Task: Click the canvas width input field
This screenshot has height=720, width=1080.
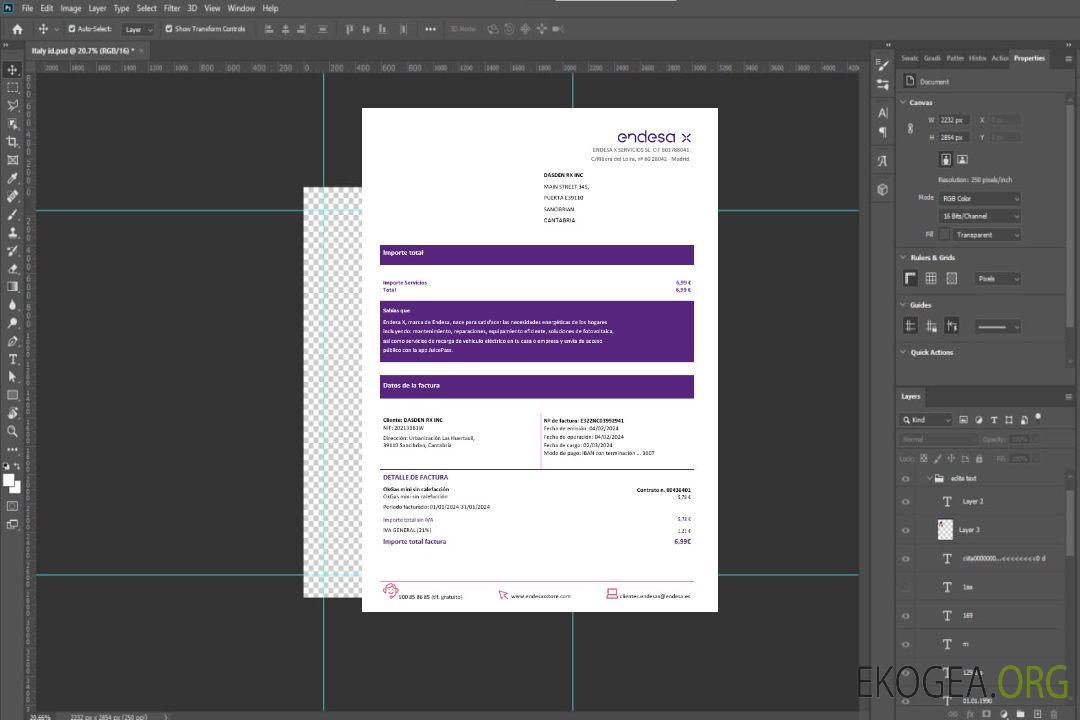Action: point(954,120)
